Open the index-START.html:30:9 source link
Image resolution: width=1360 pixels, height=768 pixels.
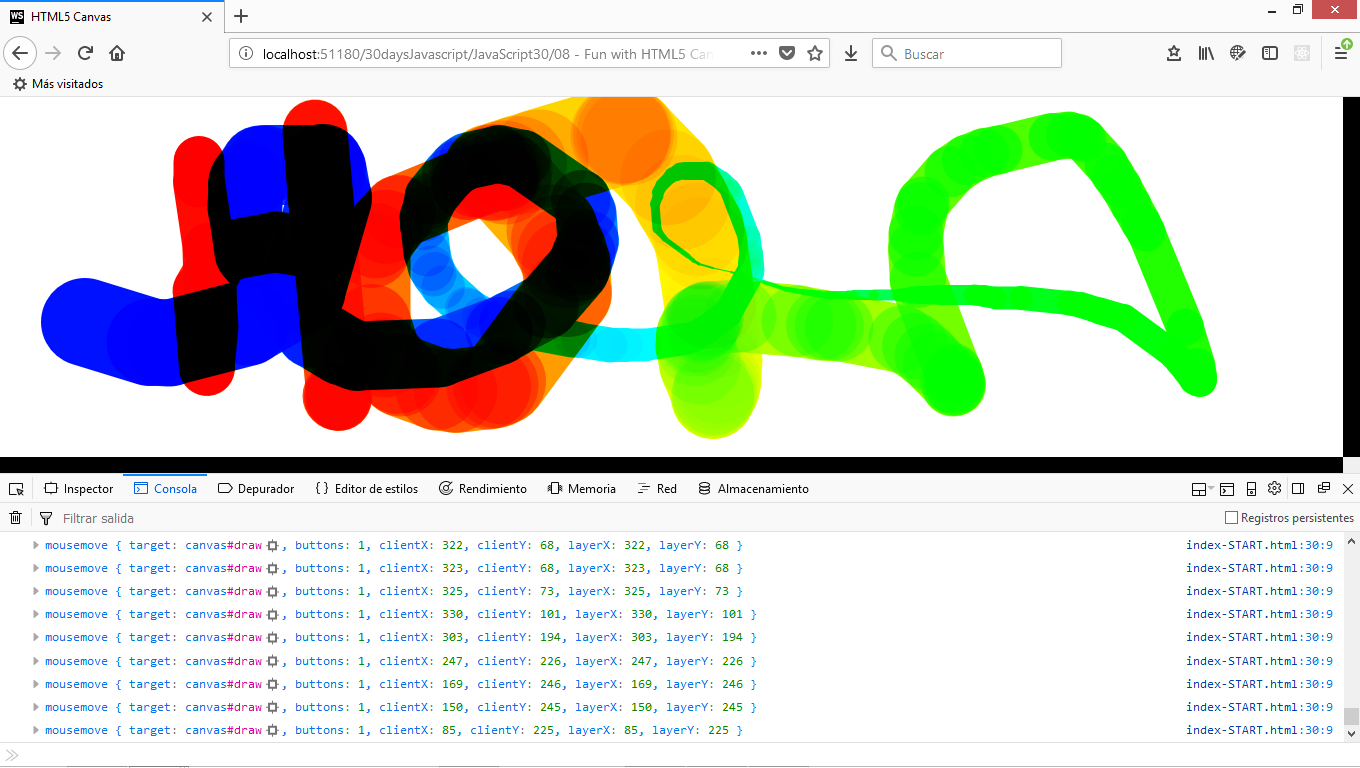point(1259,545)
